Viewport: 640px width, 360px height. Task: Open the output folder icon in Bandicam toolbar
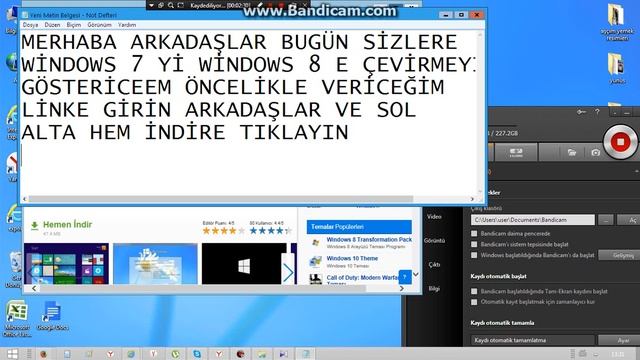tap(572, 153)
